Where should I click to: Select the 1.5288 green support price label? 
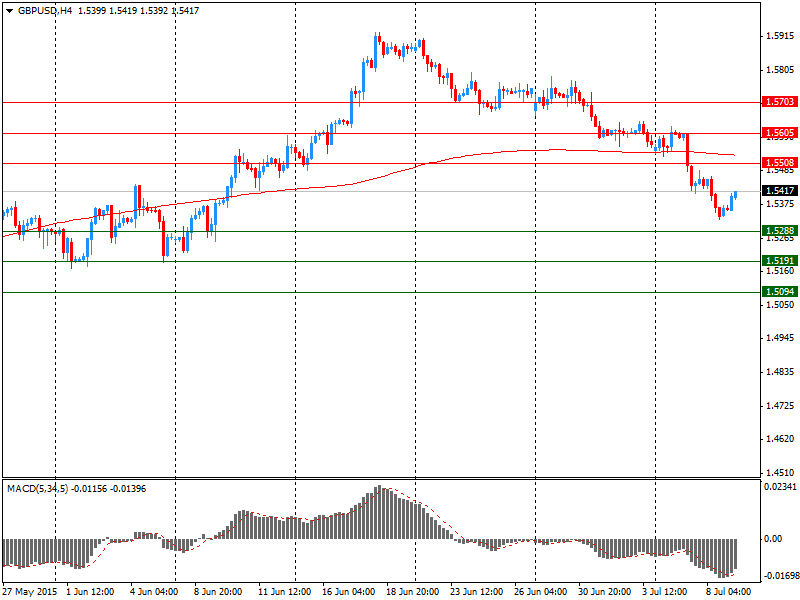click(780, 231)
